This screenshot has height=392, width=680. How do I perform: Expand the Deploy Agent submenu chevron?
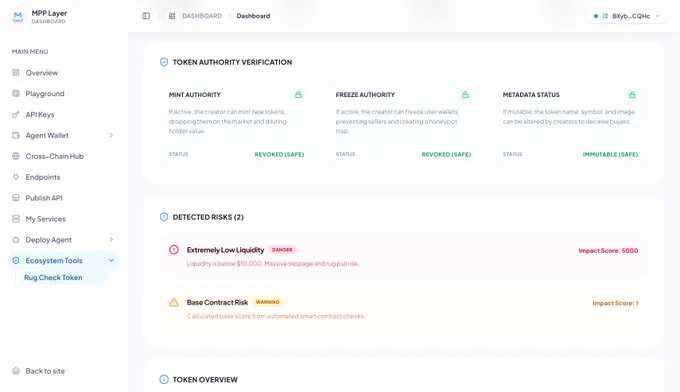(111, 240)
